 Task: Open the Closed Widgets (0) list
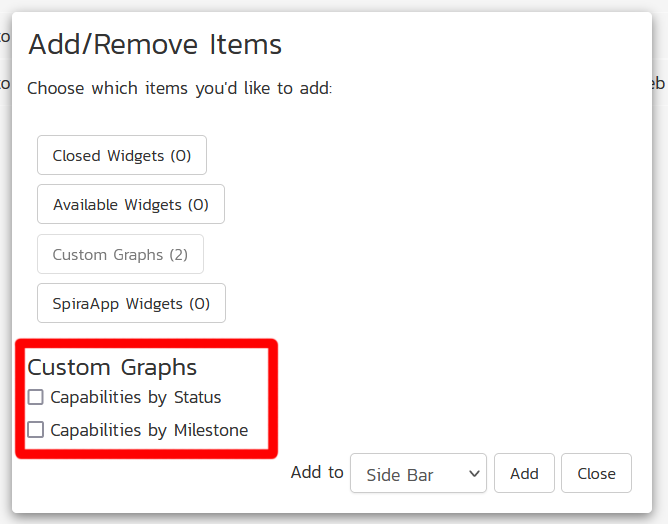coord(121,155)
